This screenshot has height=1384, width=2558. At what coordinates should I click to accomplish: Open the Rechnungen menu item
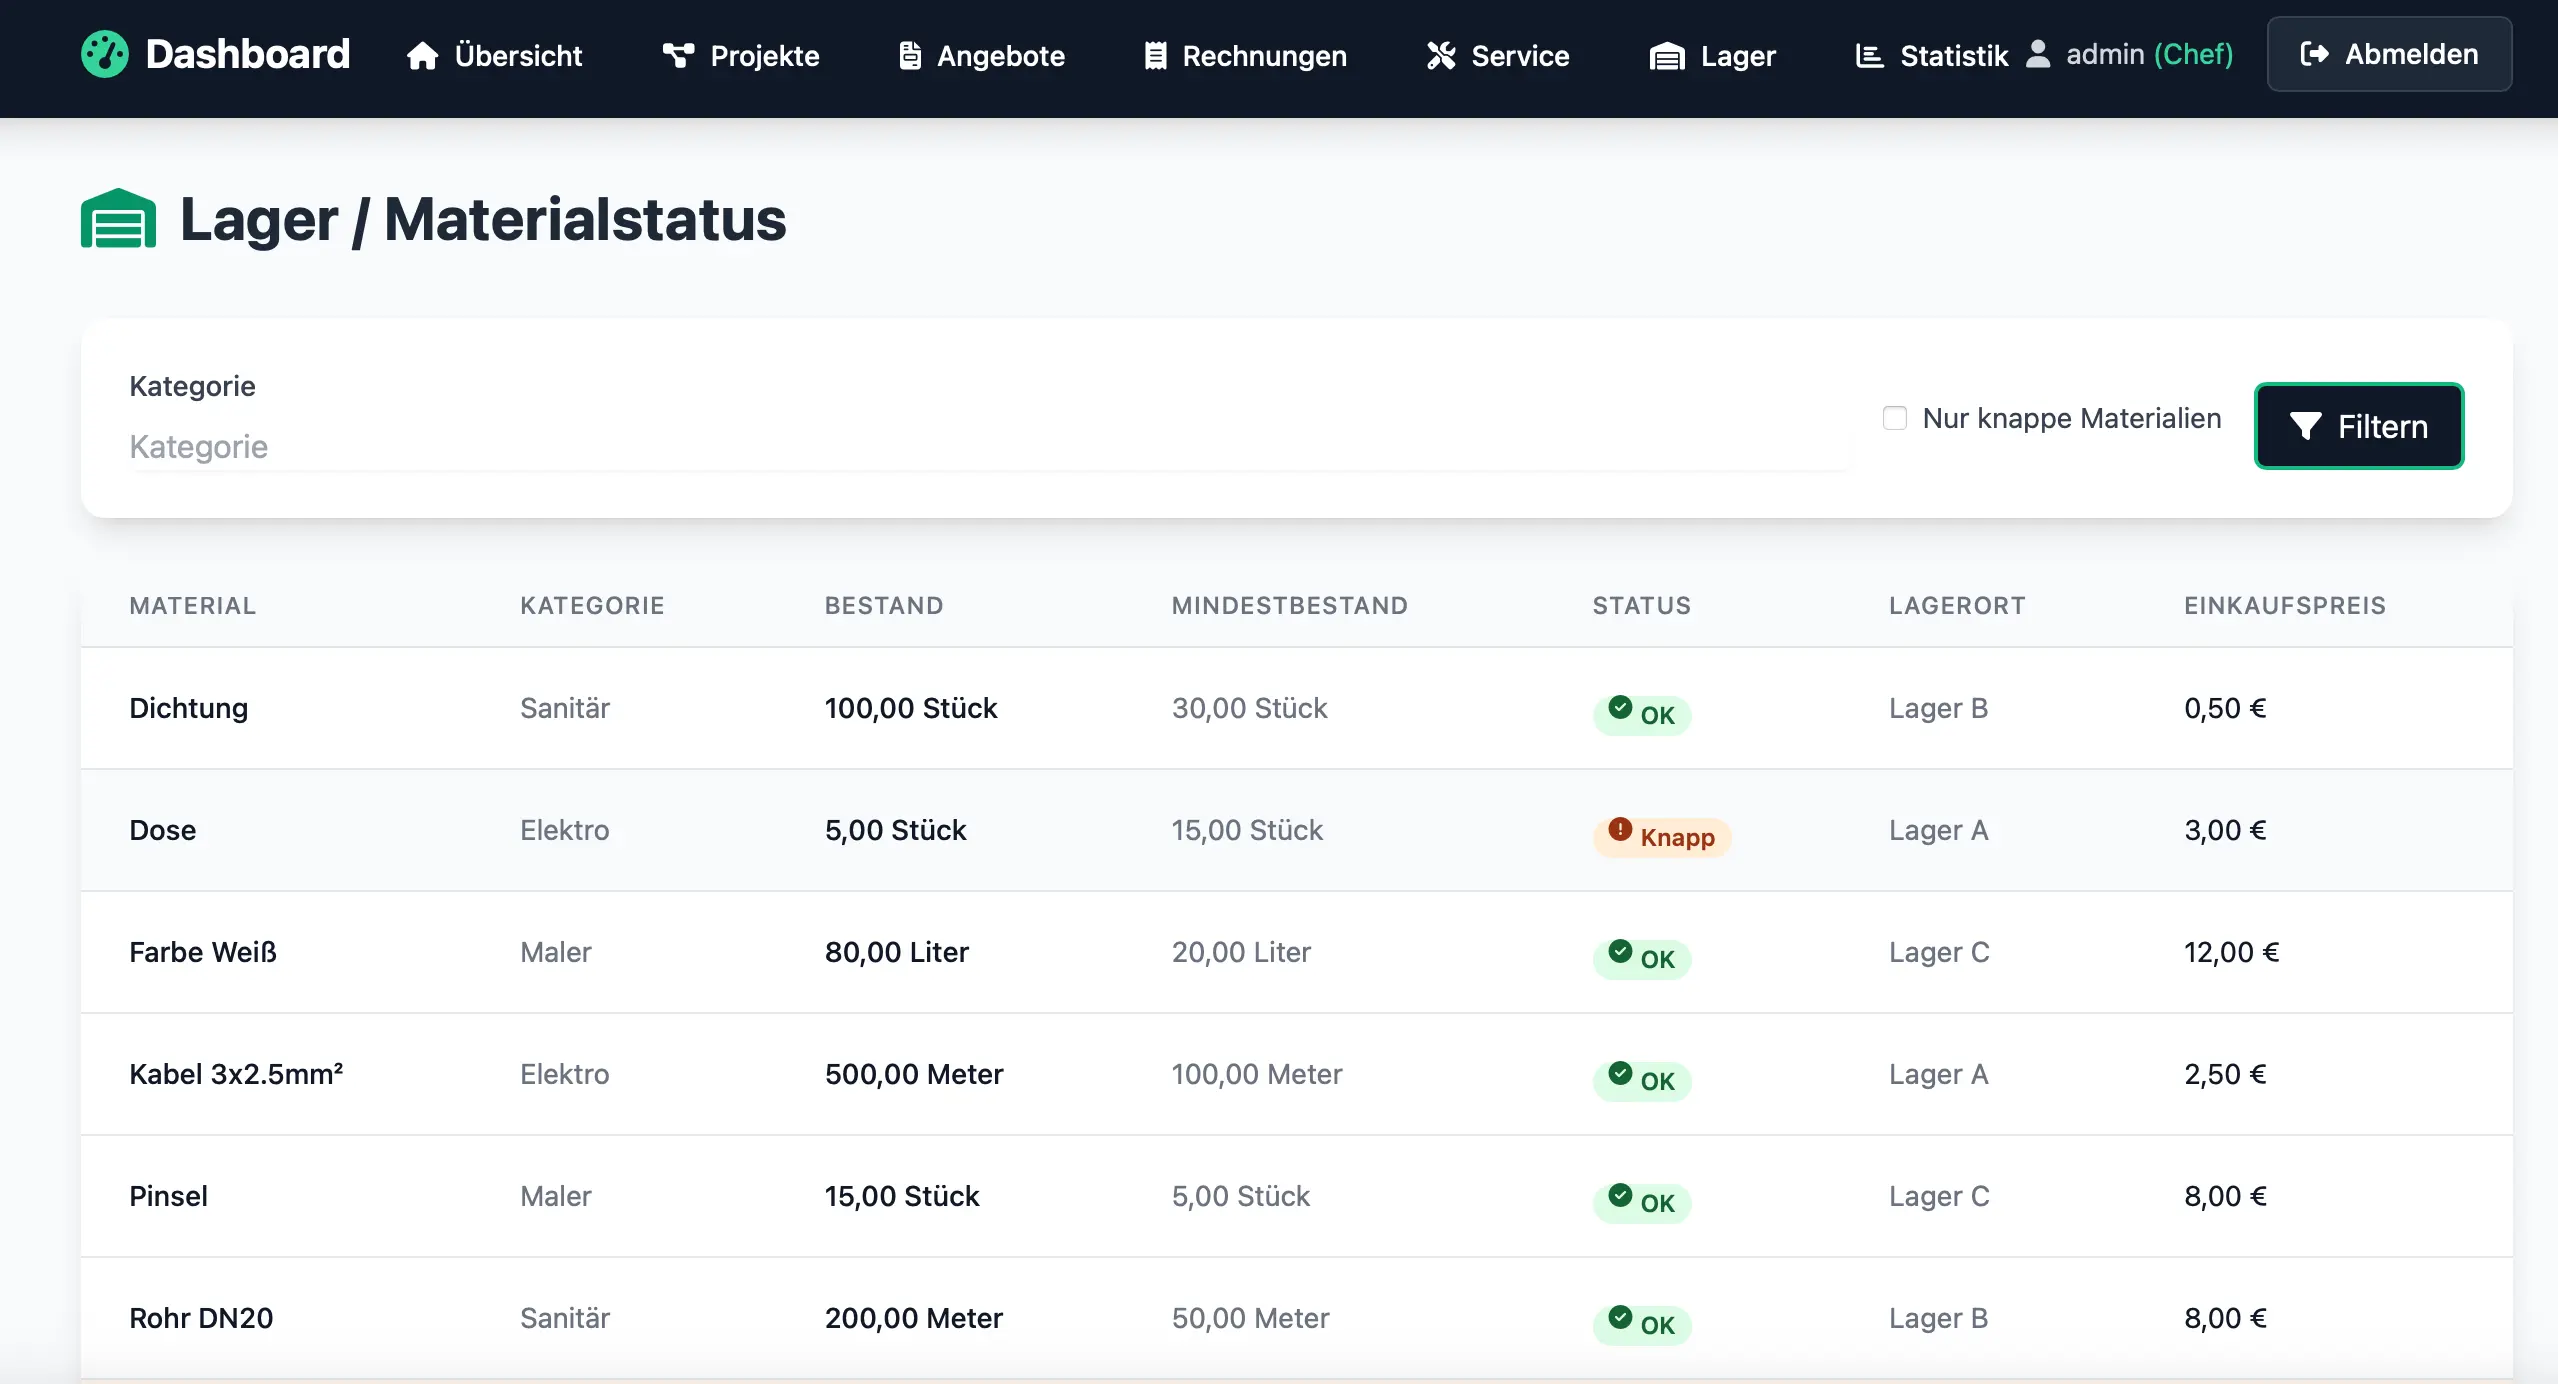tap(1245, 55)
